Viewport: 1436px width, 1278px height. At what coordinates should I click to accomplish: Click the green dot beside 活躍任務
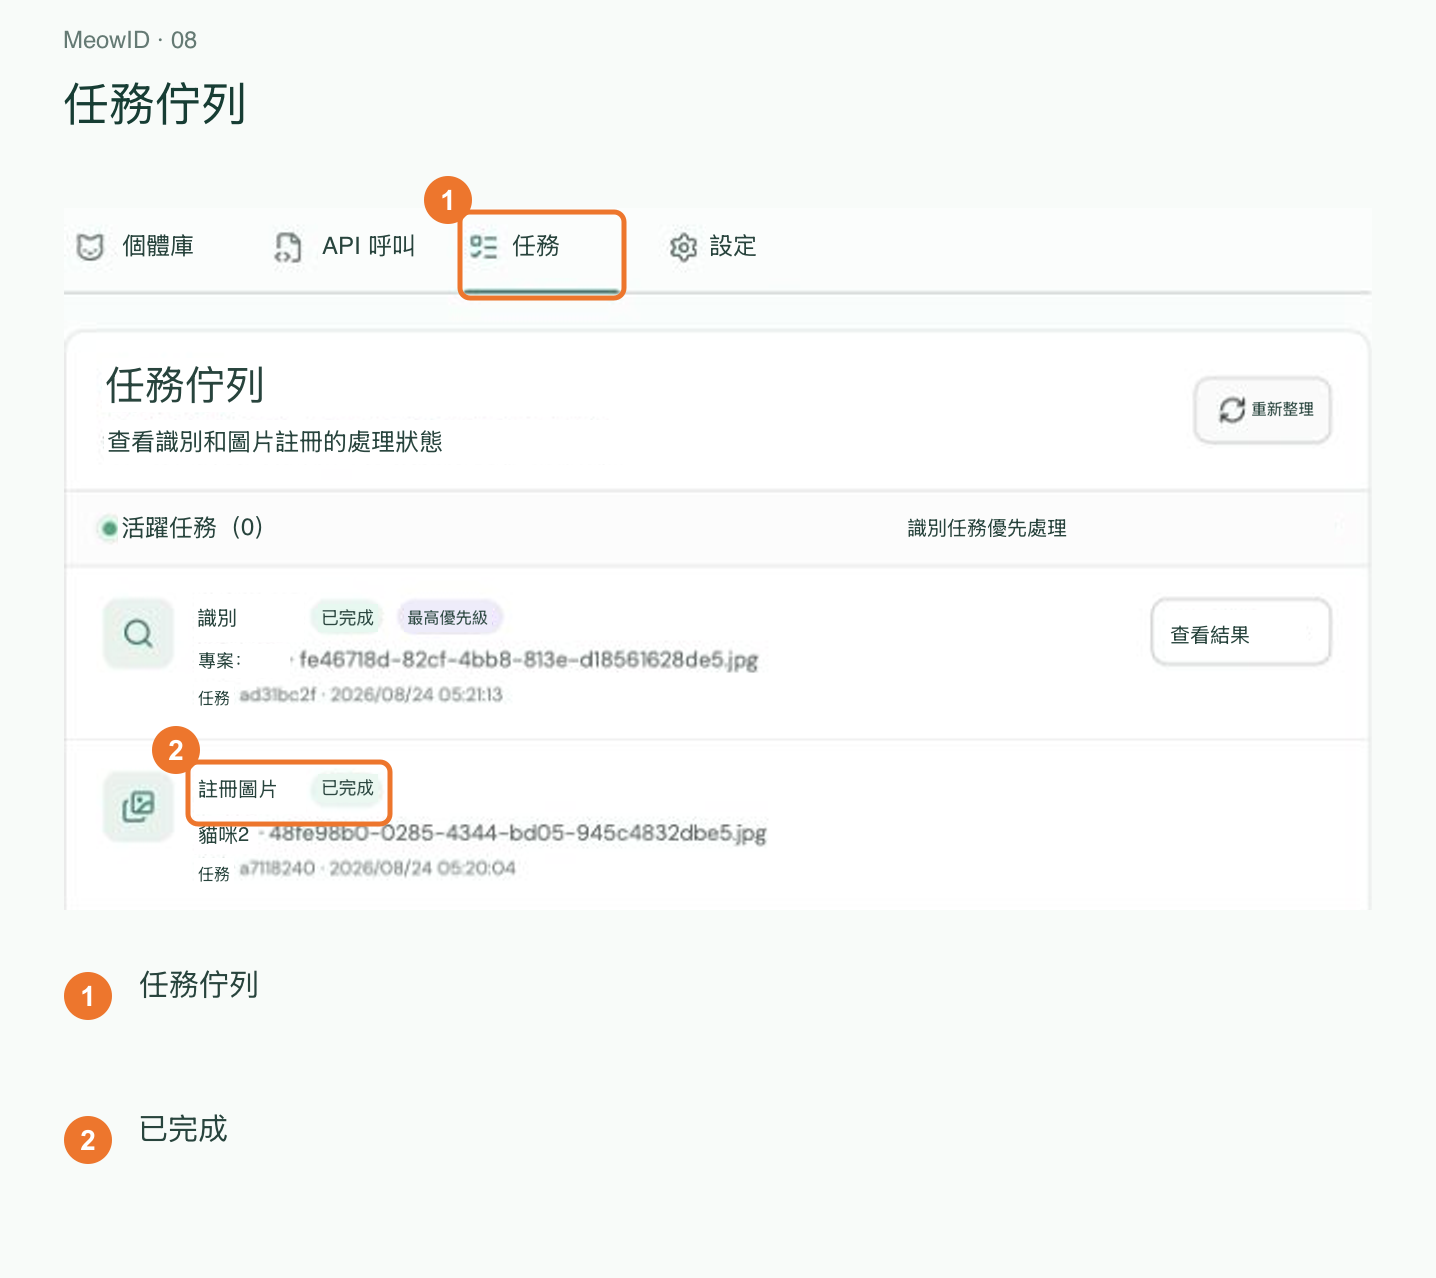[109, 528]
